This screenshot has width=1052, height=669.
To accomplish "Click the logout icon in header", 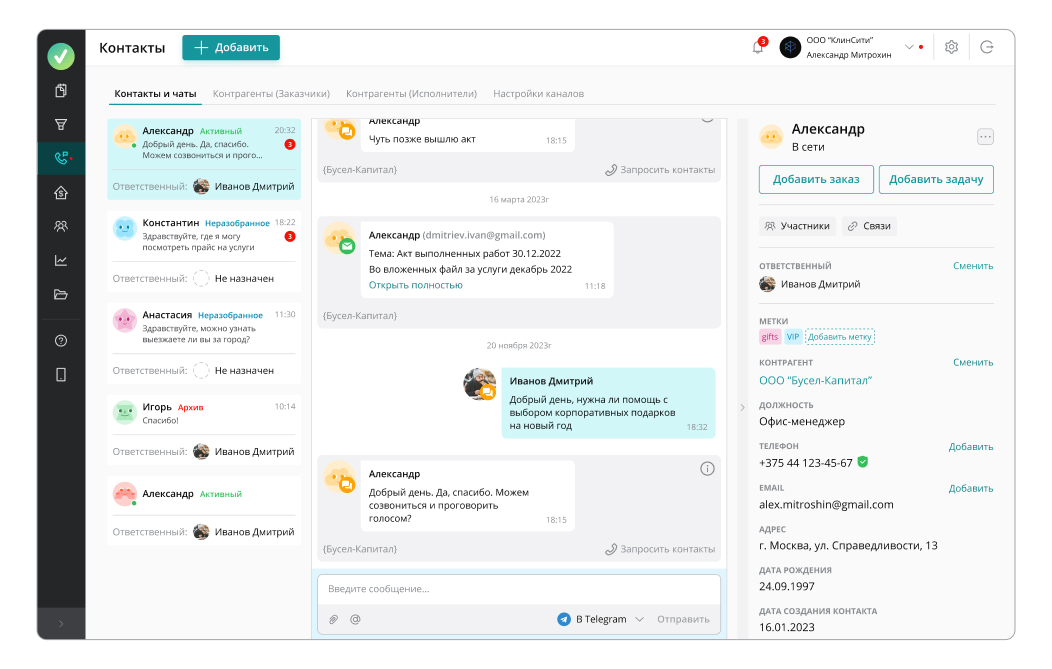I will (987, 47).
